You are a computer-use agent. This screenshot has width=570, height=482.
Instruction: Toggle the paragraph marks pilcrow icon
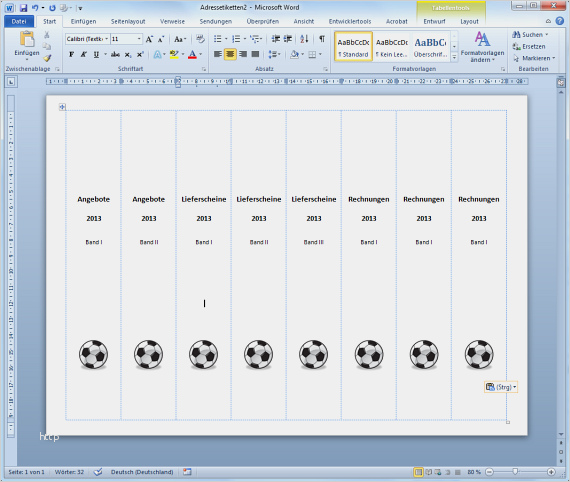pyautogui.click(x=322, y=39)
